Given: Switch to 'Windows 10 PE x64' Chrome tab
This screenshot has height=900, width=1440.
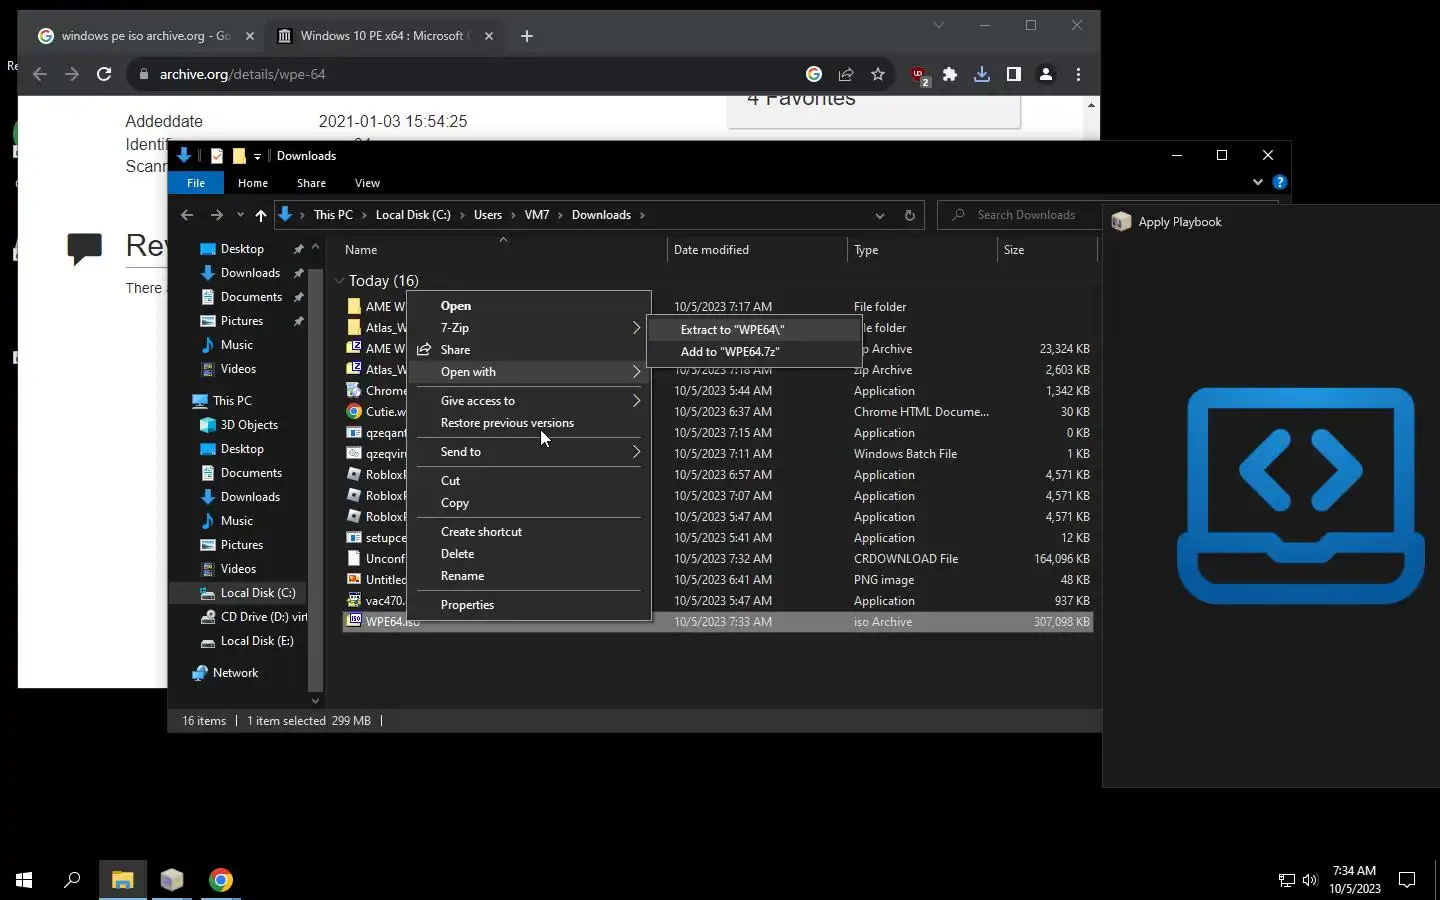Looking at the screenshot, I should click(384, 36).
